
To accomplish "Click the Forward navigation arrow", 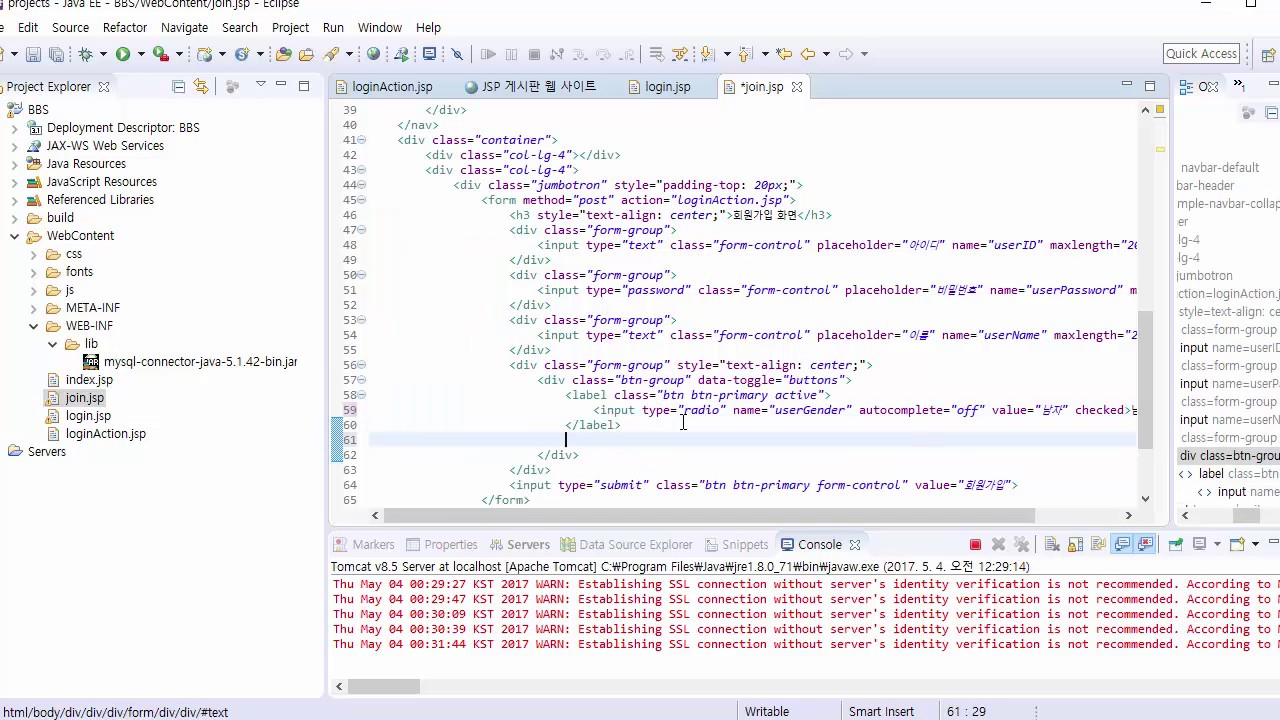I will click(x=846, y=54).
